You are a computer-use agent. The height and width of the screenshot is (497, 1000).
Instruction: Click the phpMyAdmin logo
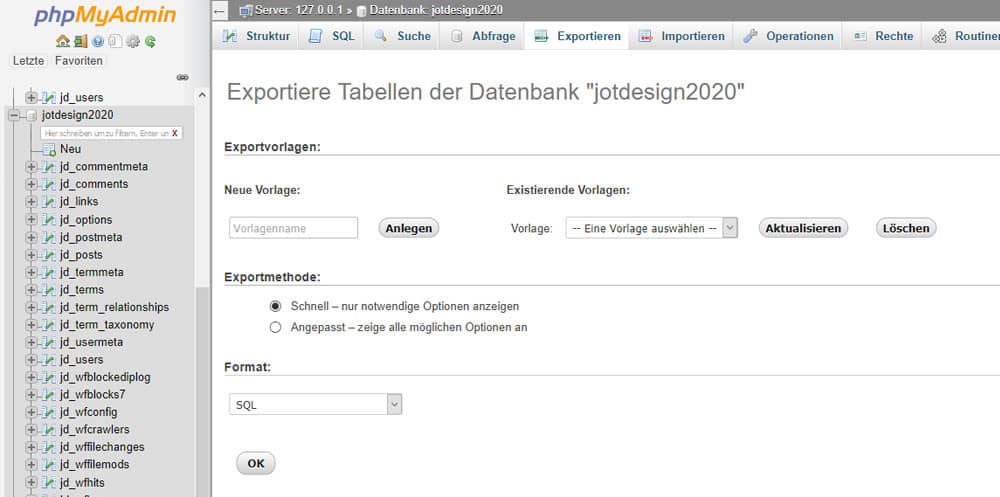105,15
